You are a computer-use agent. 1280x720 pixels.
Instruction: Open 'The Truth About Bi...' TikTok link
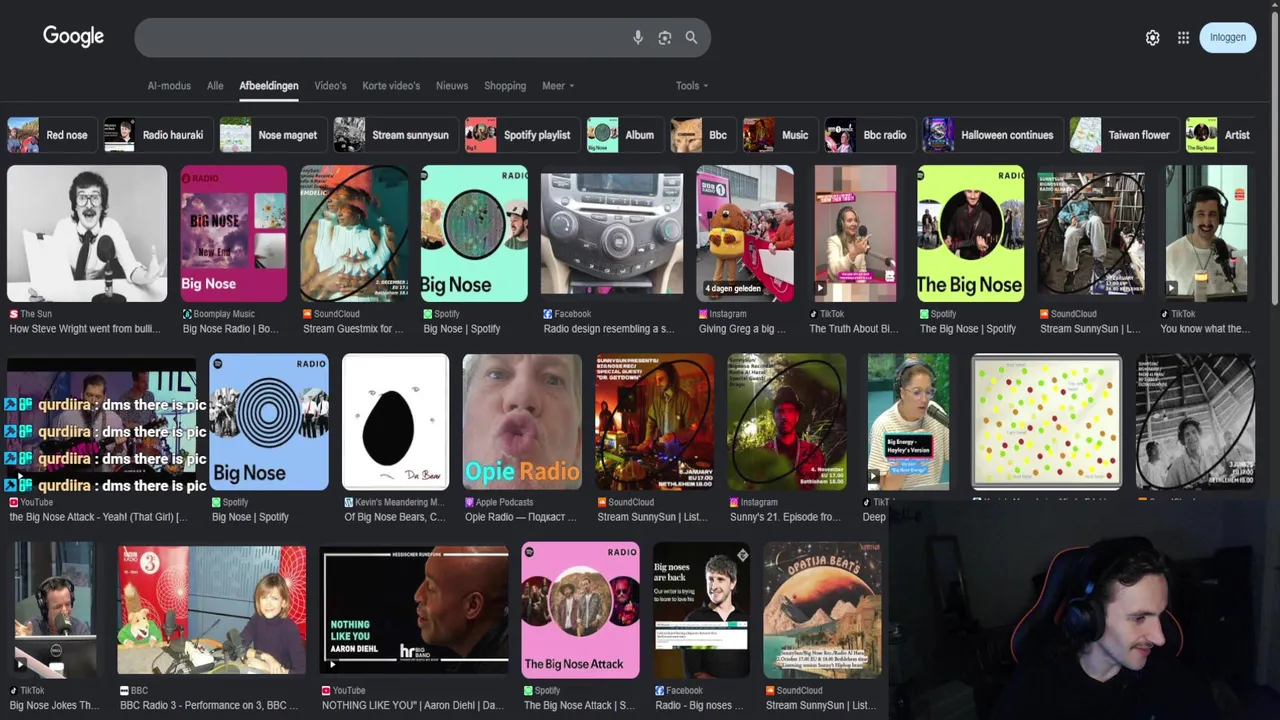854,329
